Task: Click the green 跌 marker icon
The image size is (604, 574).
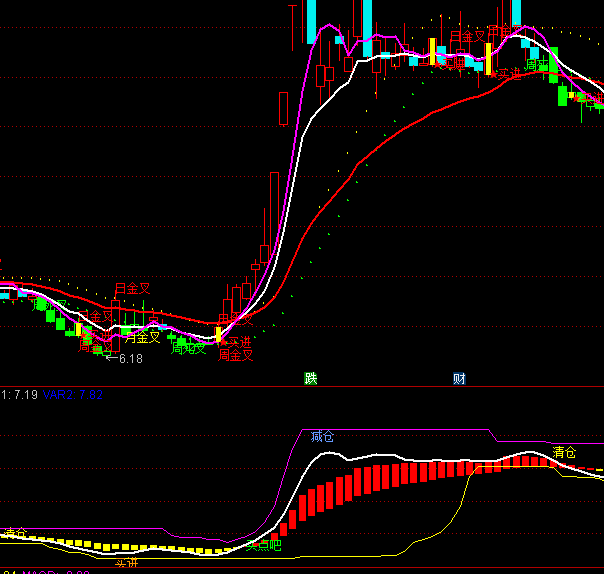Action: (x=312, y=378)
